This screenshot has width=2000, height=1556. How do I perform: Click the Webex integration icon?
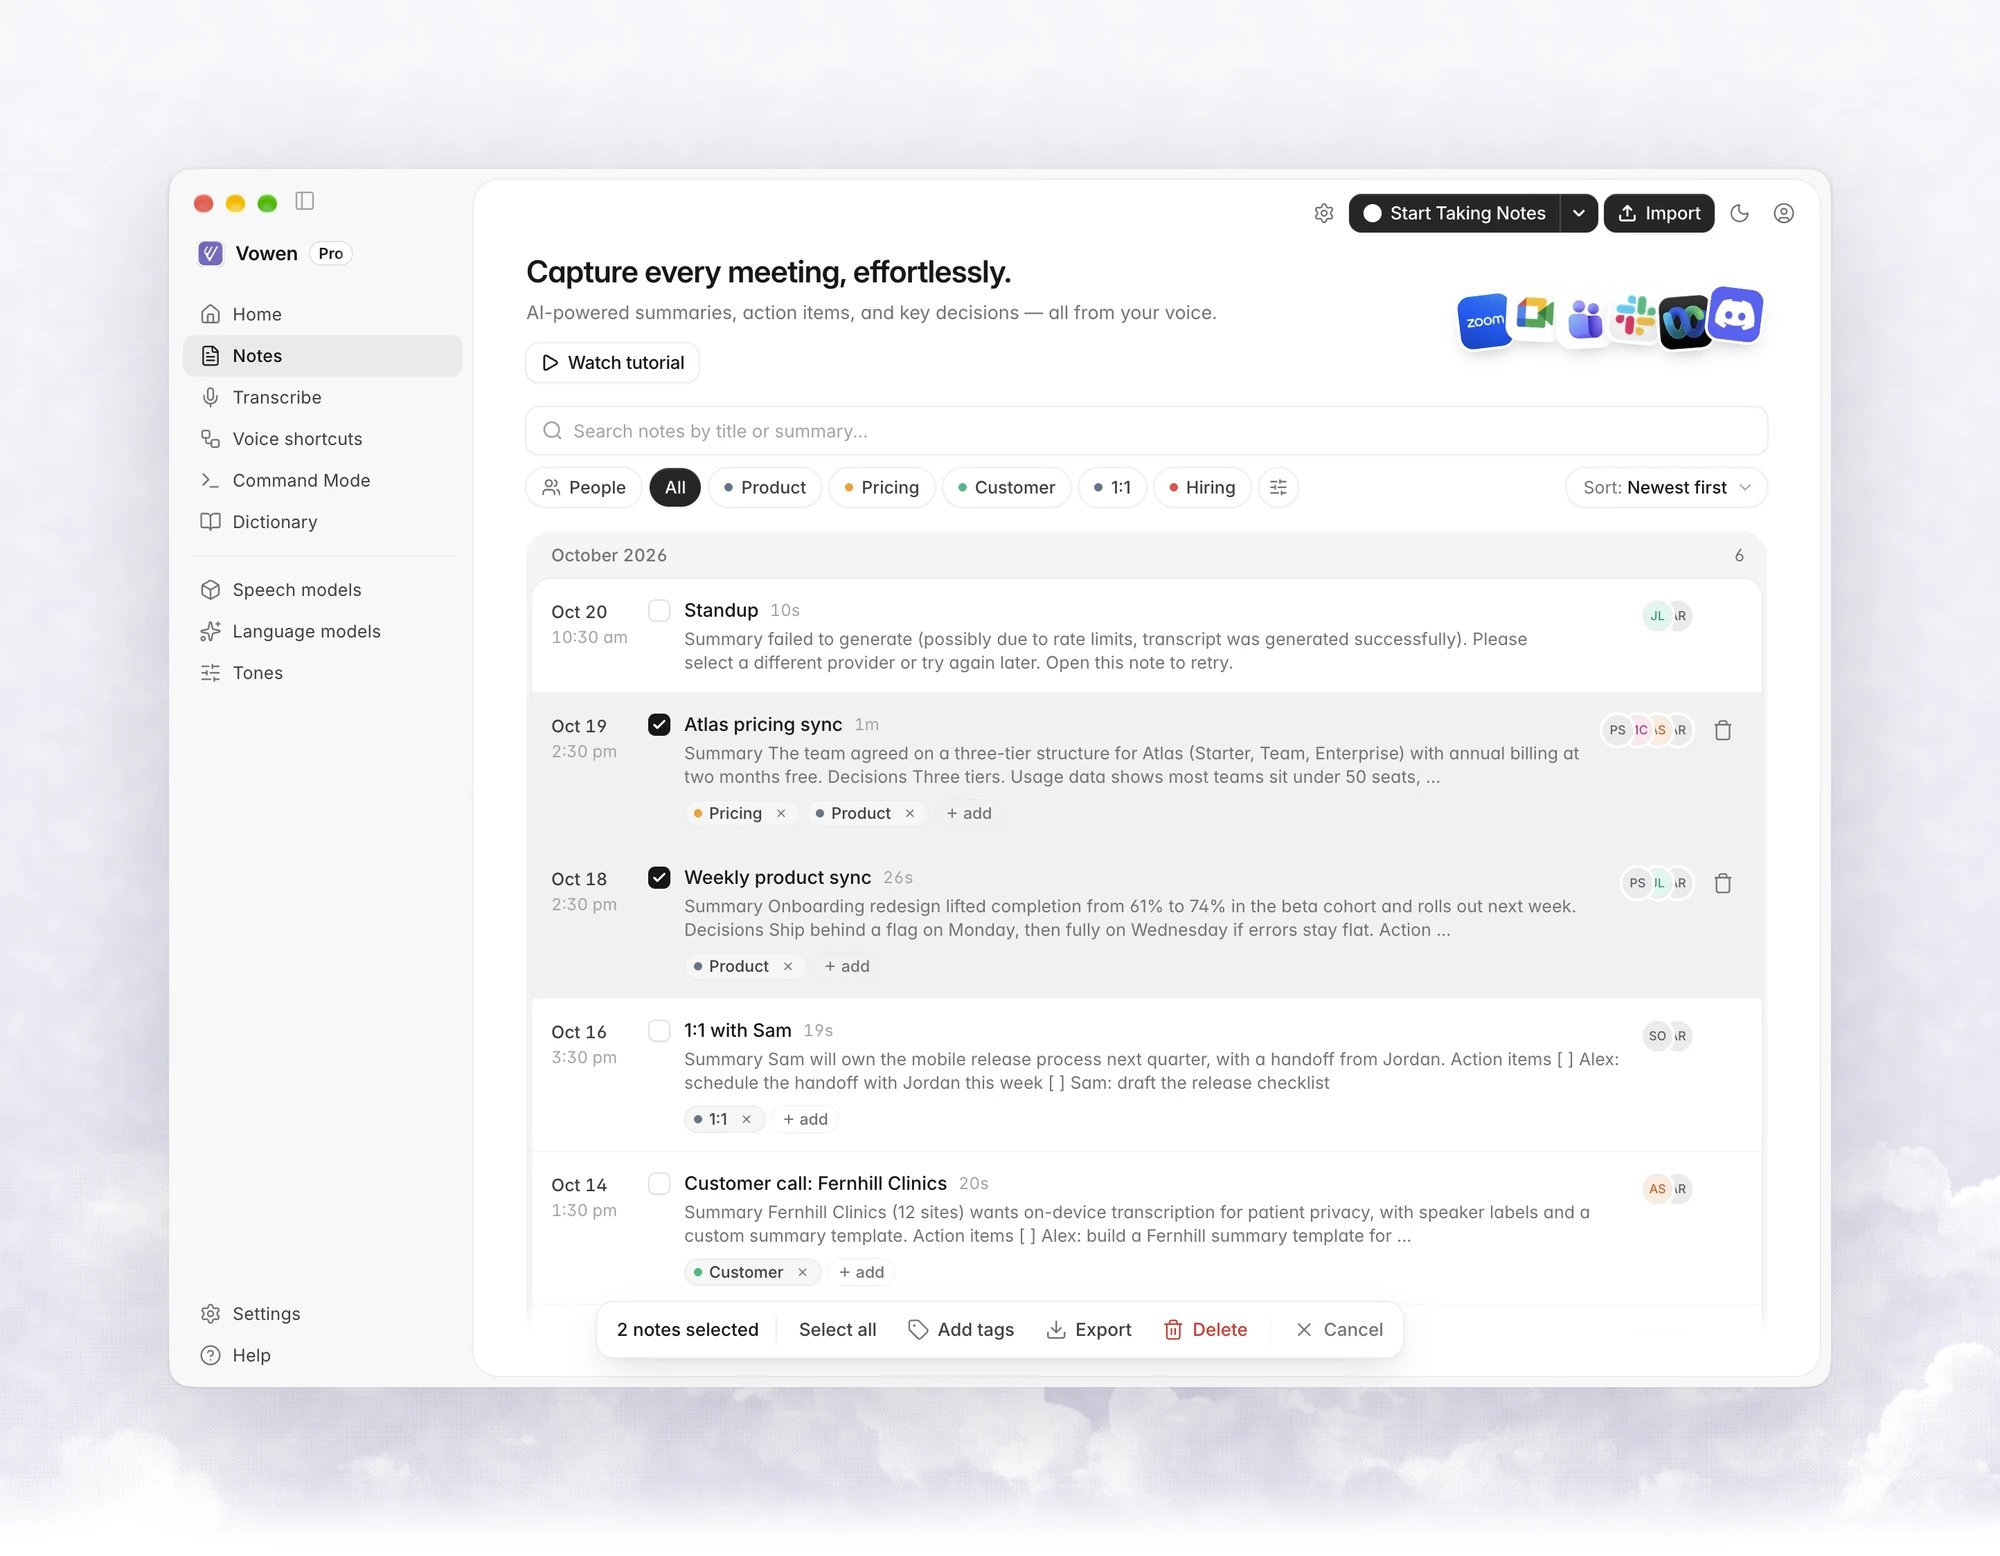pyautogui.click(x=1685, y=322)
